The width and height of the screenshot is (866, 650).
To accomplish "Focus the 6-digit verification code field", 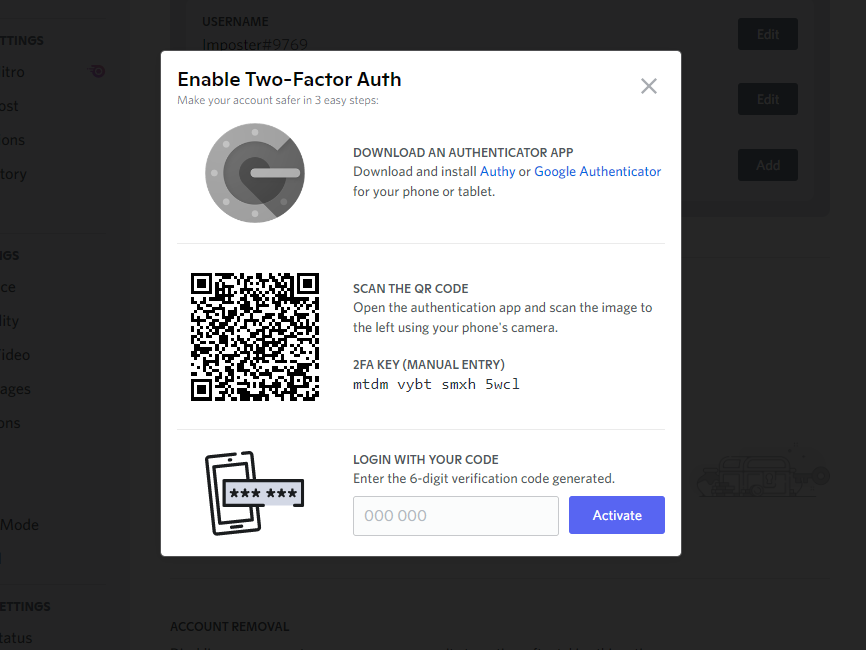I will (456, 515).
